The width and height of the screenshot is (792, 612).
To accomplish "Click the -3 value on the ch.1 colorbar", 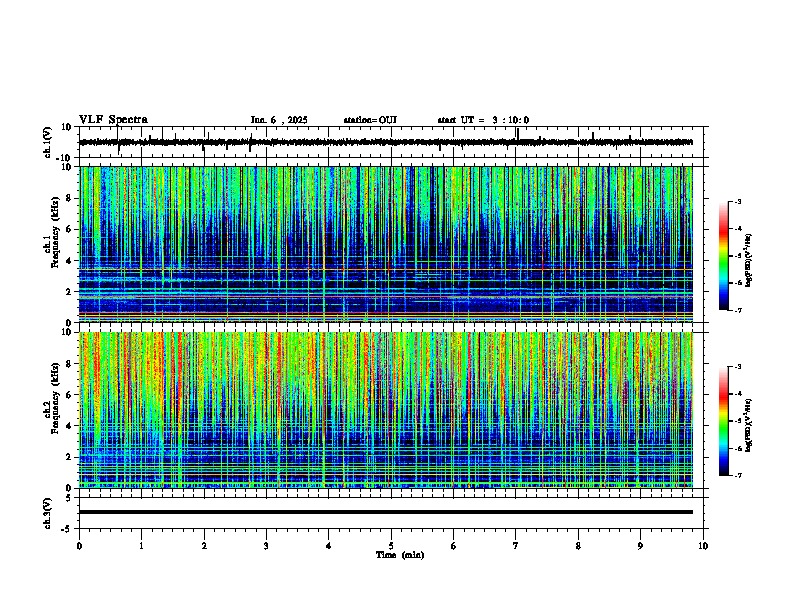I will point(737,202).
